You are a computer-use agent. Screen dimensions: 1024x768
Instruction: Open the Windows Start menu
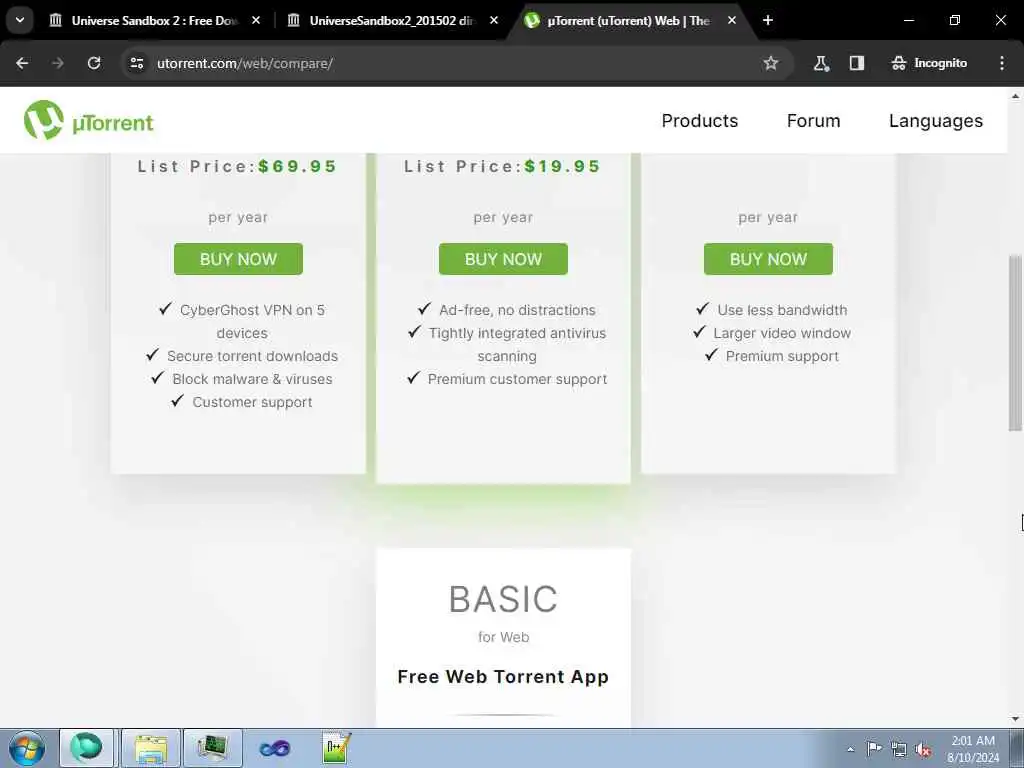[27, 748]
